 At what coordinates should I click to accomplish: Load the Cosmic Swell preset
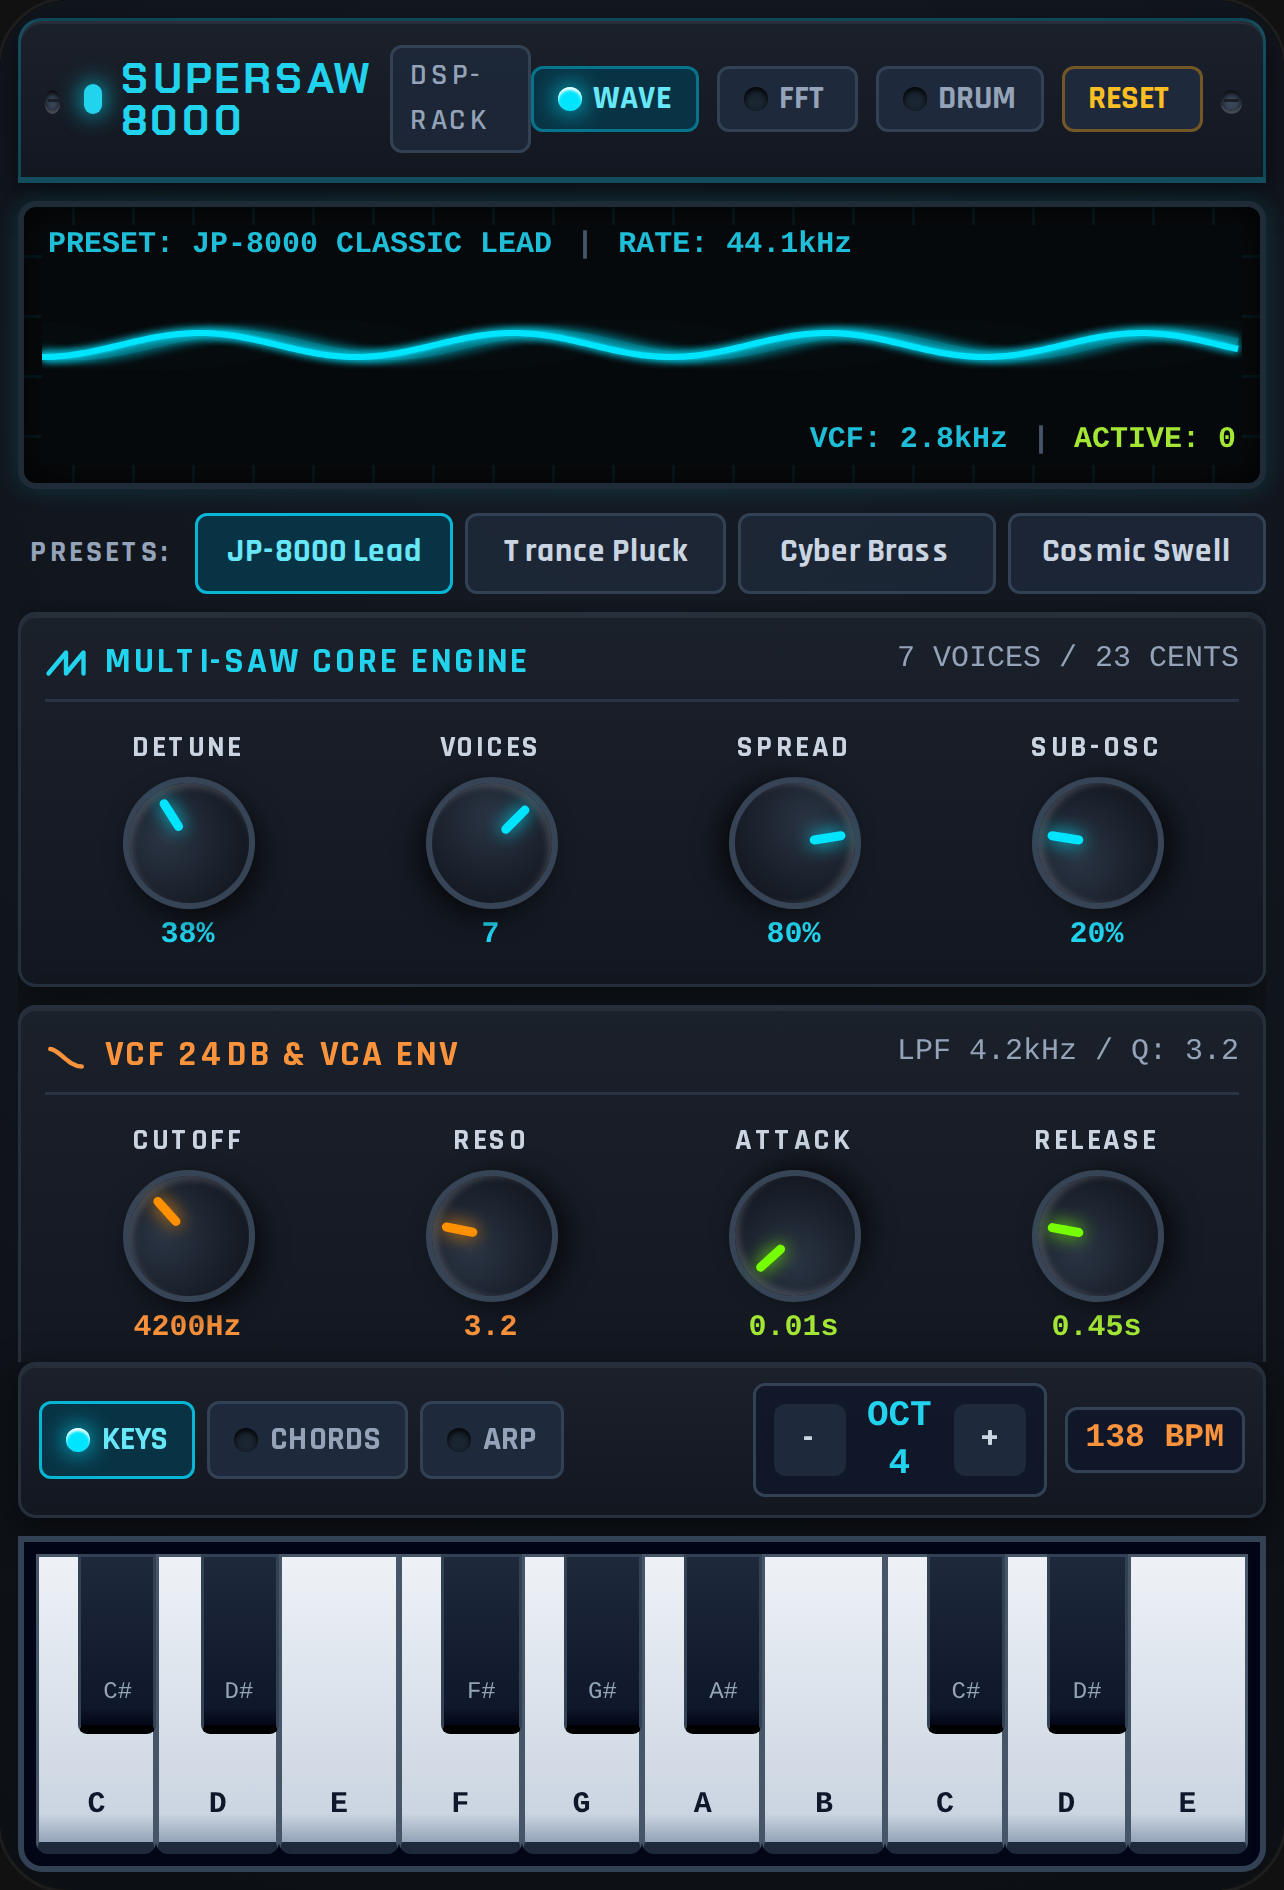click(1137, 553)
